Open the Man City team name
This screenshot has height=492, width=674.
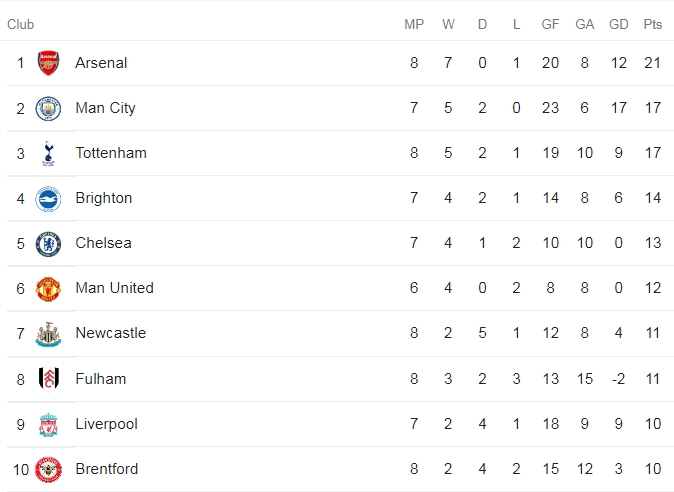(105, 108)
